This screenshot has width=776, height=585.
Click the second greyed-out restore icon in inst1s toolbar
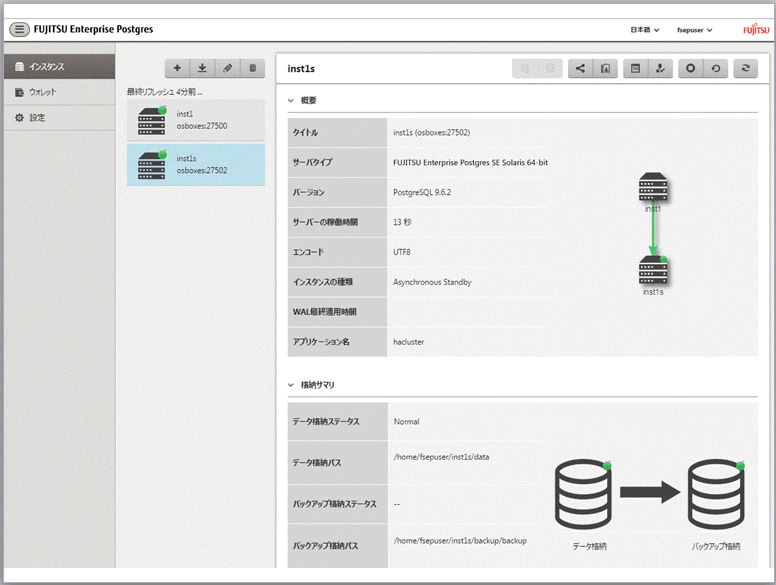click(550, 68)
